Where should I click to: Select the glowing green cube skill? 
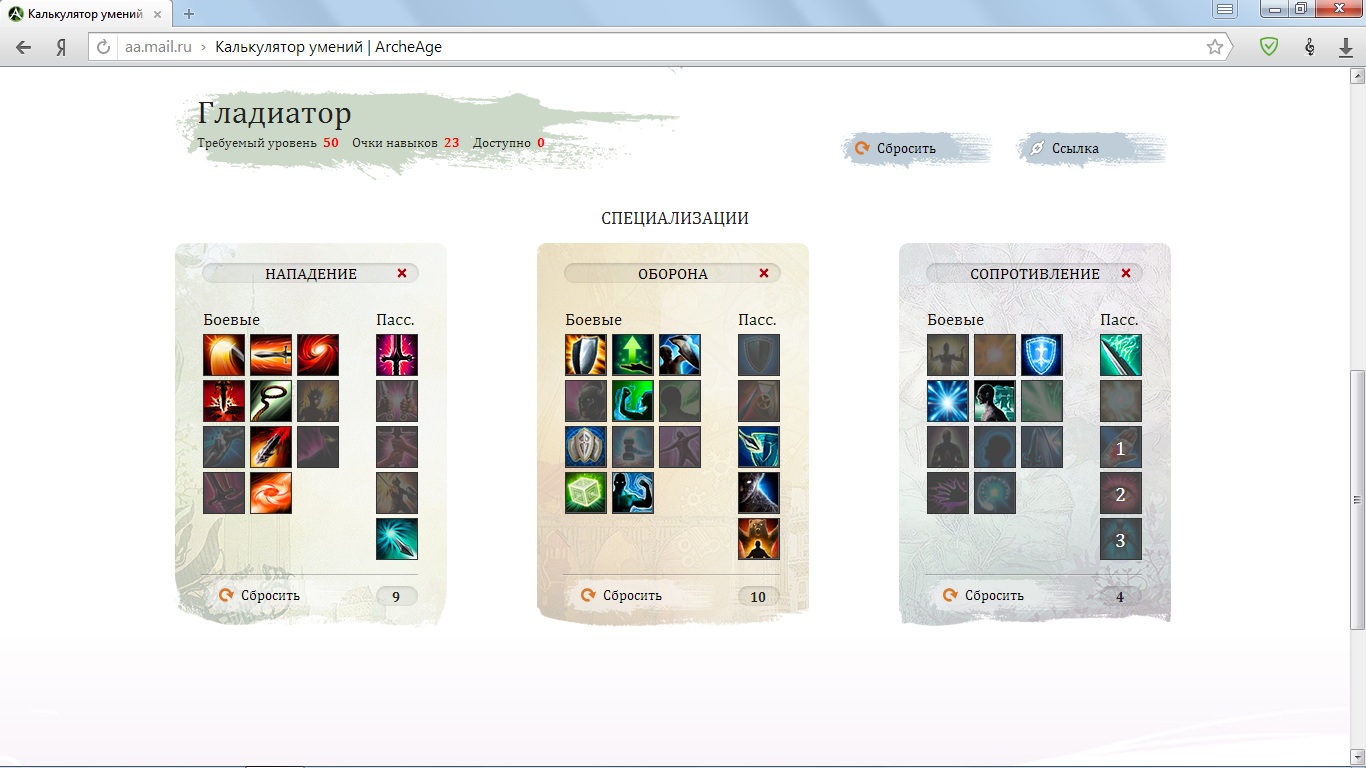[x=586, y=493]
